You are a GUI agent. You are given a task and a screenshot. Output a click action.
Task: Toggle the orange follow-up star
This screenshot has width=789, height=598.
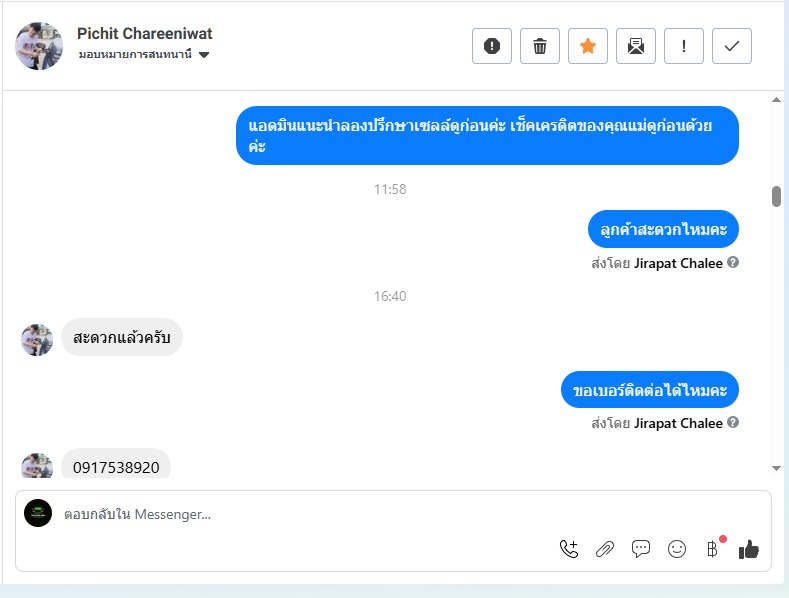(588, 46)
